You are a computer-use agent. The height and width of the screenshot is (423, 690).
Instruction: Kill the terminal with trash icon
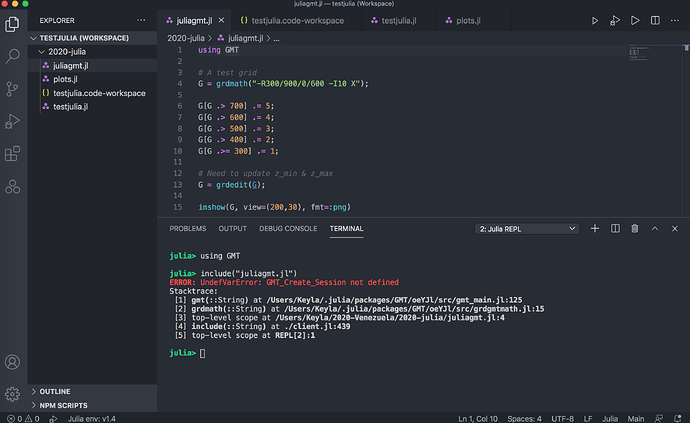pos(635,228)
